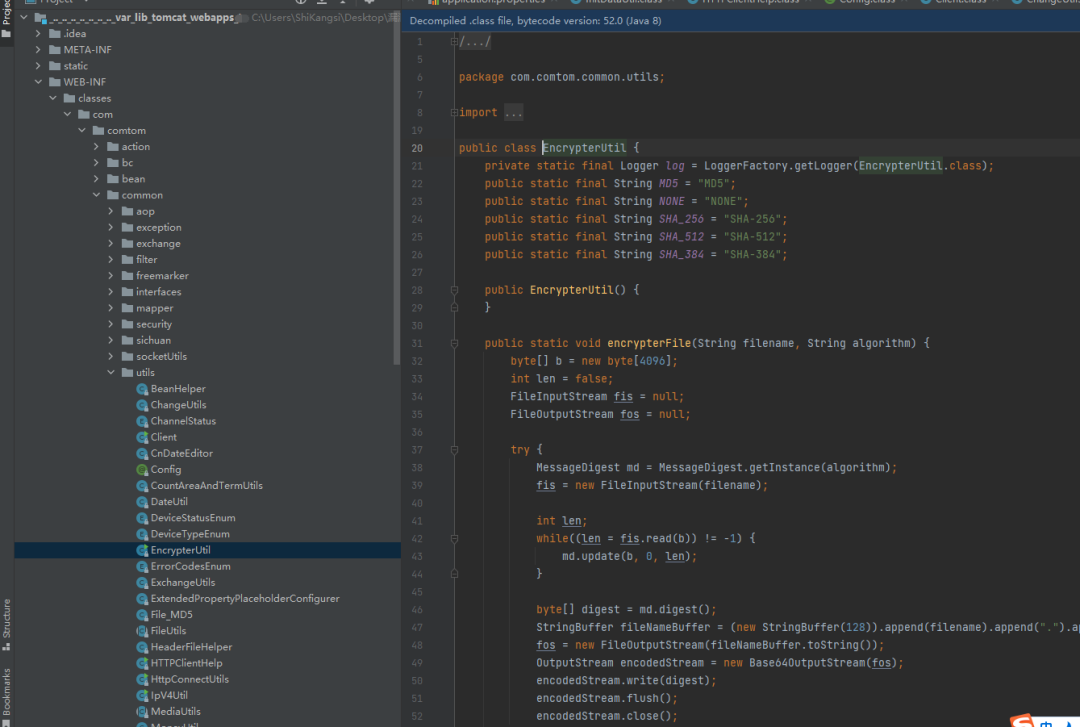Unfold the collapsed comment at line 1
Image resolution: width=1080 pixels, height=727 pixels.
coord(454,42)
